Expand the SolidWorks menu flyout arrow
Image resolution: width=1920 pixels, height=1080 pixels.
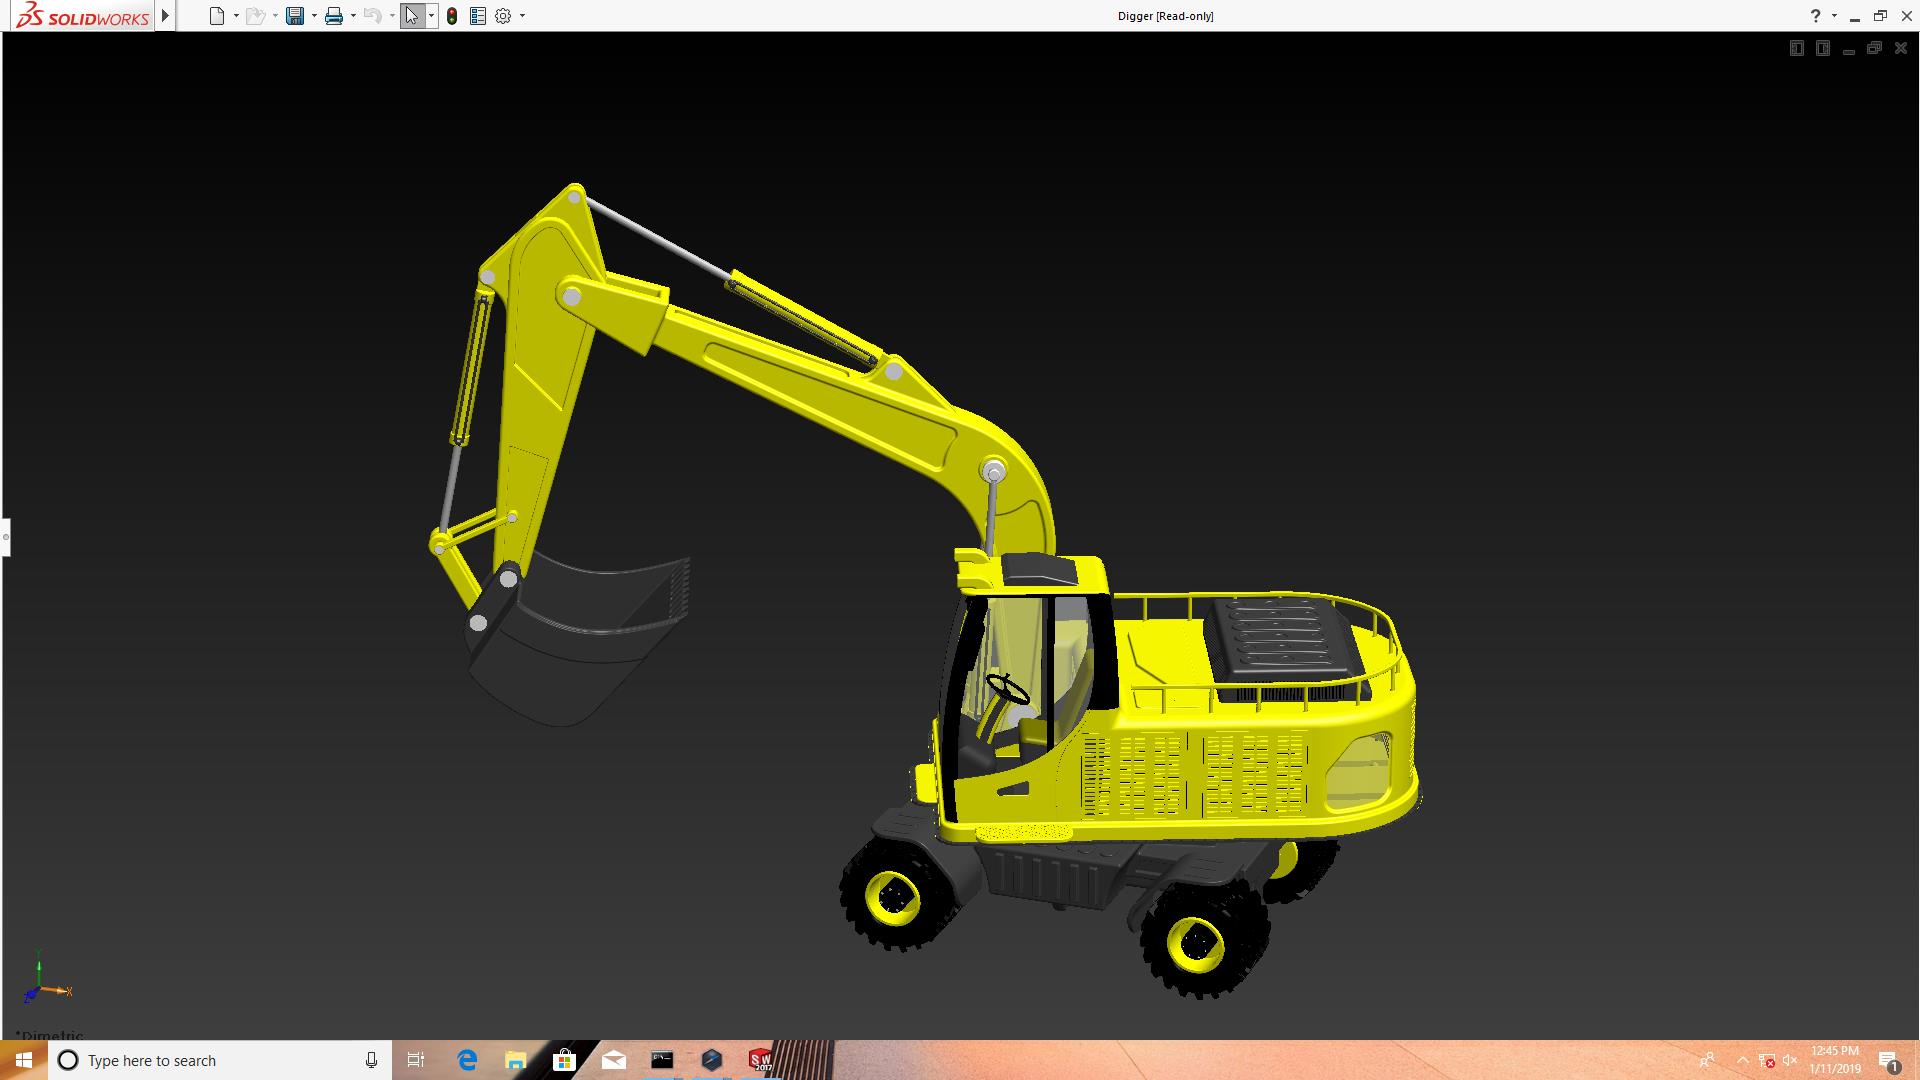(x=166, y=16)
